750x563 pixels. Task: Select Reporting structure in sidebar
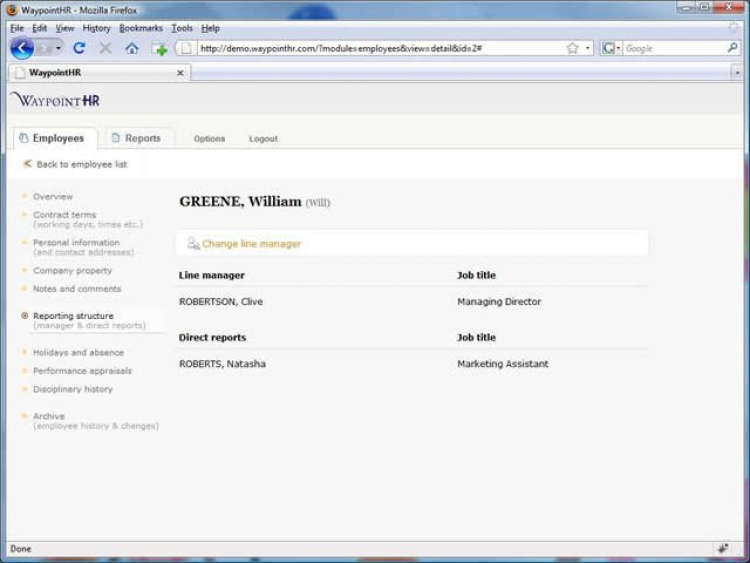point(73,316)
